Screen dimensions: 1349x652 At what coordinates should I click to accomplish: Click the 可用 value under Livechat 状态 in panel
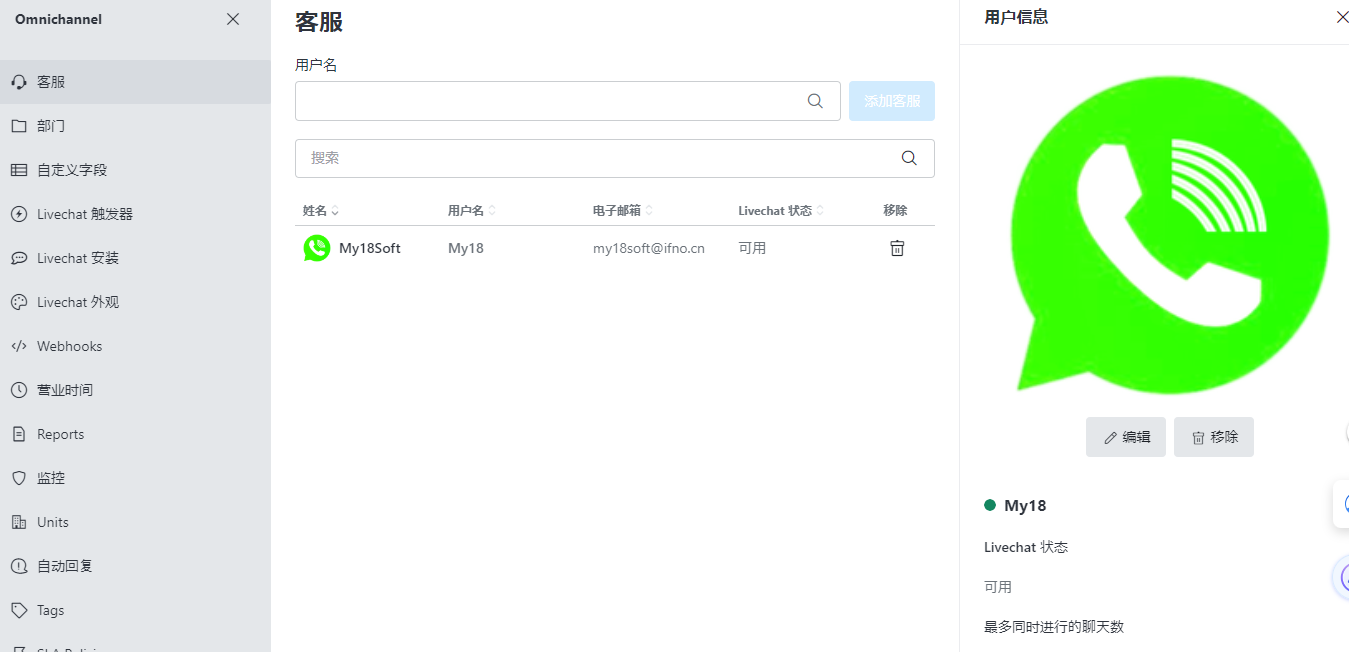point(998,587)
